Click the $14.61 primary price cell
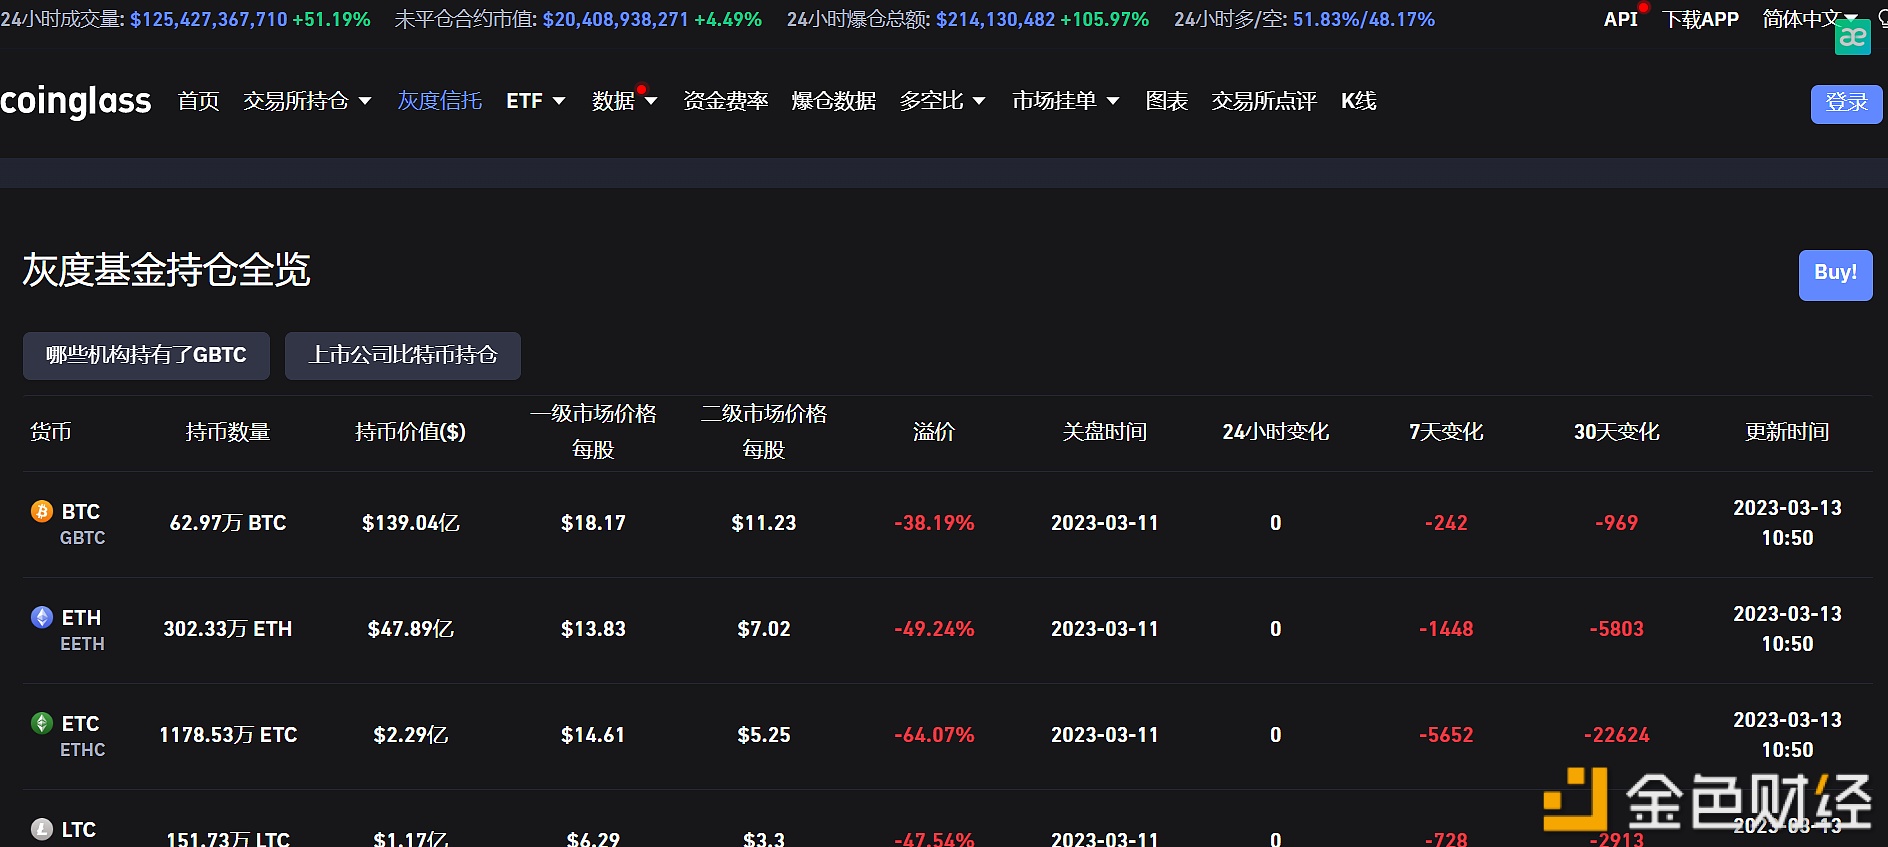The height and width of the screenshot is (847, 1888). (x=593, y=735)
